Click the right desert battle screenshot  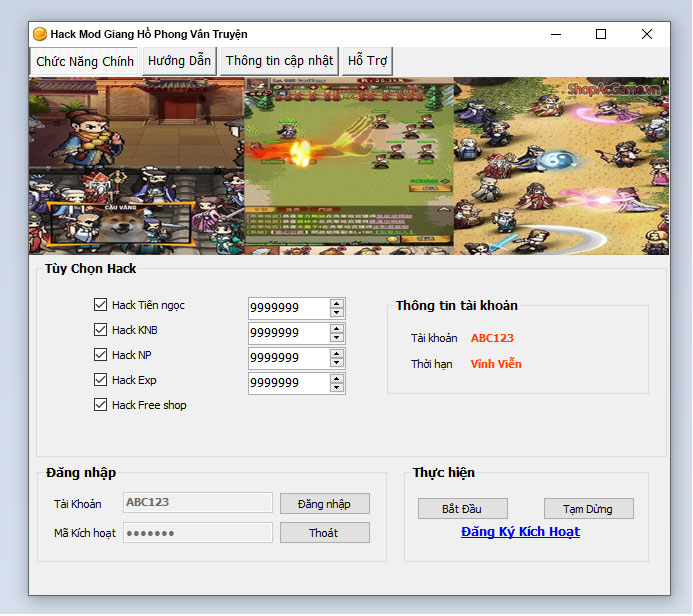561,166
